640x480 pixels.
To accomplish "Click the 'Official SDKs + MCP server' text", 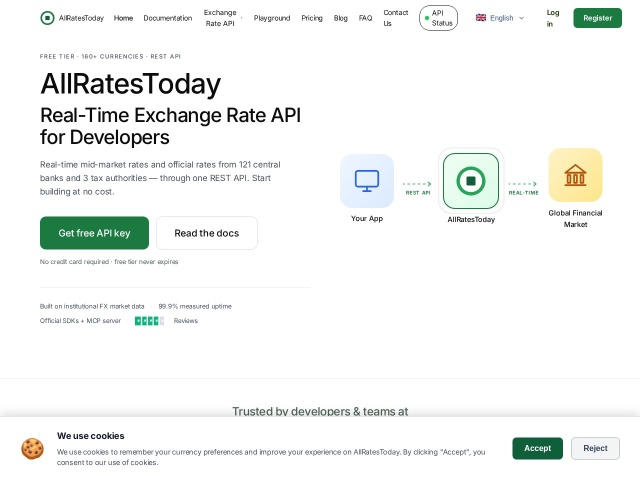I will pyautogui.click(x=80, y=321).
